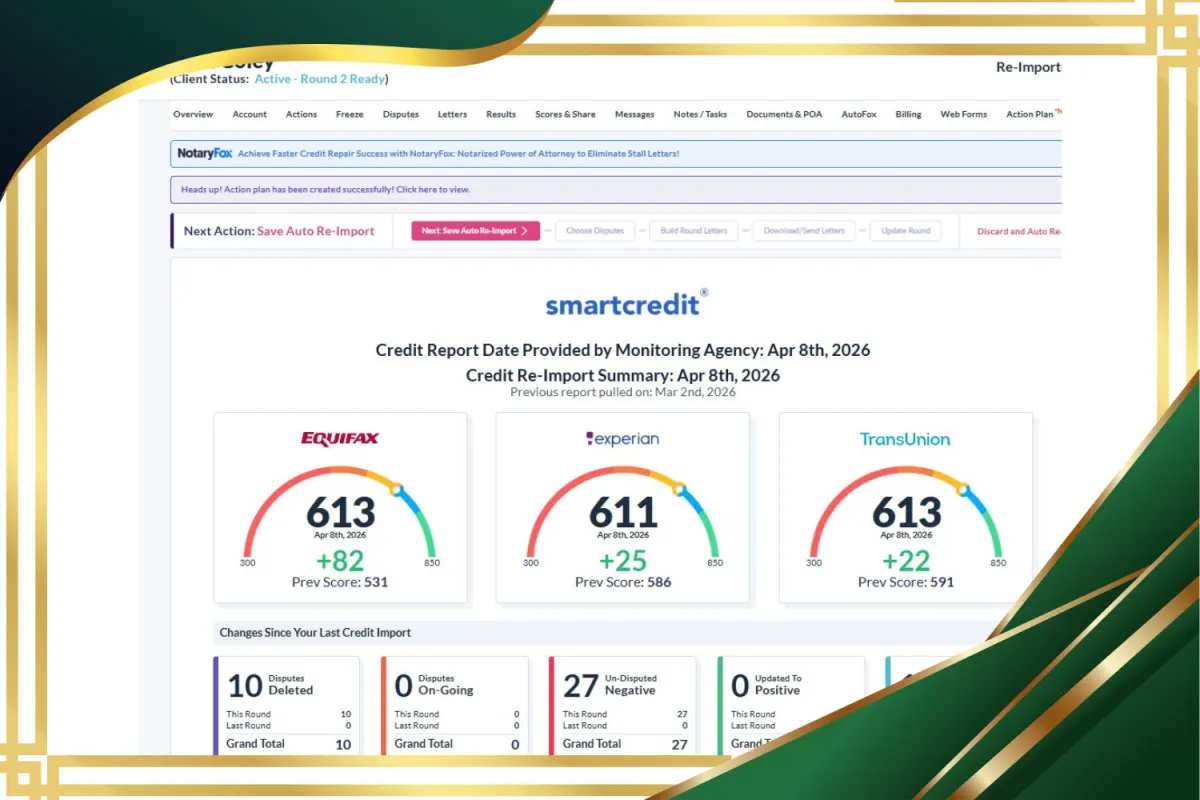Click the smartcredit logo
The image size is (1200, 800).
tap(627, 302)
